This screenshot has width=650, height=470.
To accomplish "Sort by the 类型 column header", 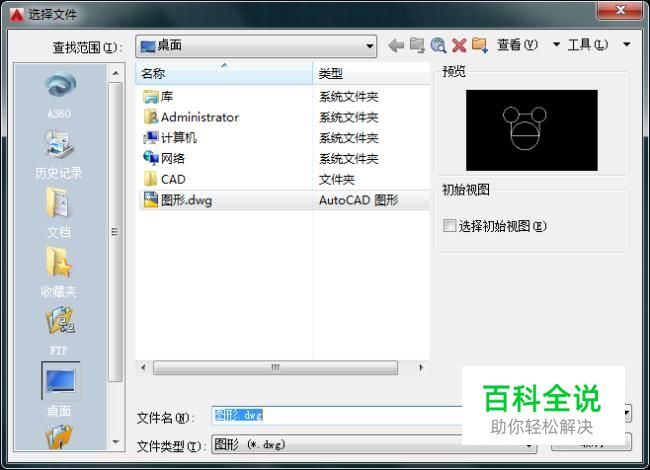I will pyautogui.click(x=371, y=74).
